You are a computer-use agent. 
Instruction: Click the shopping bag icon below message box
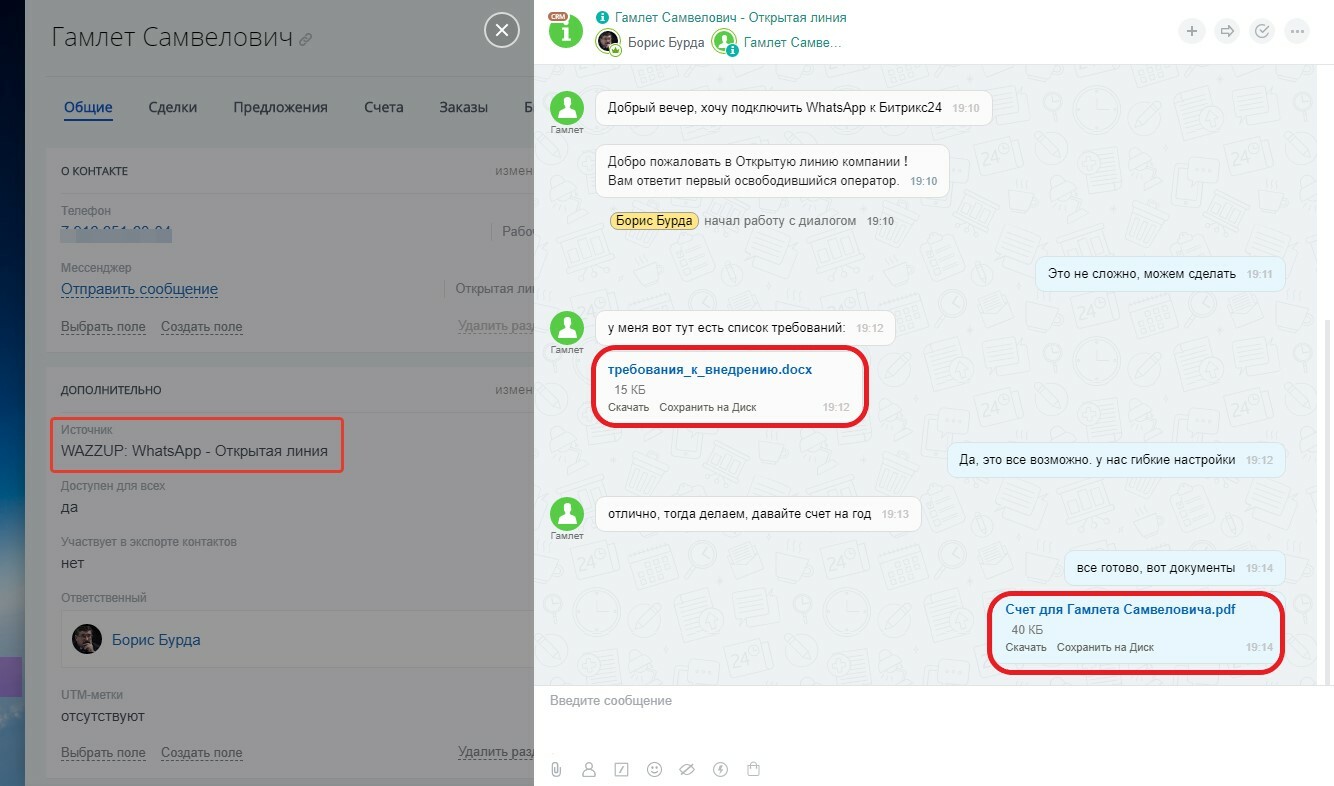754,769
